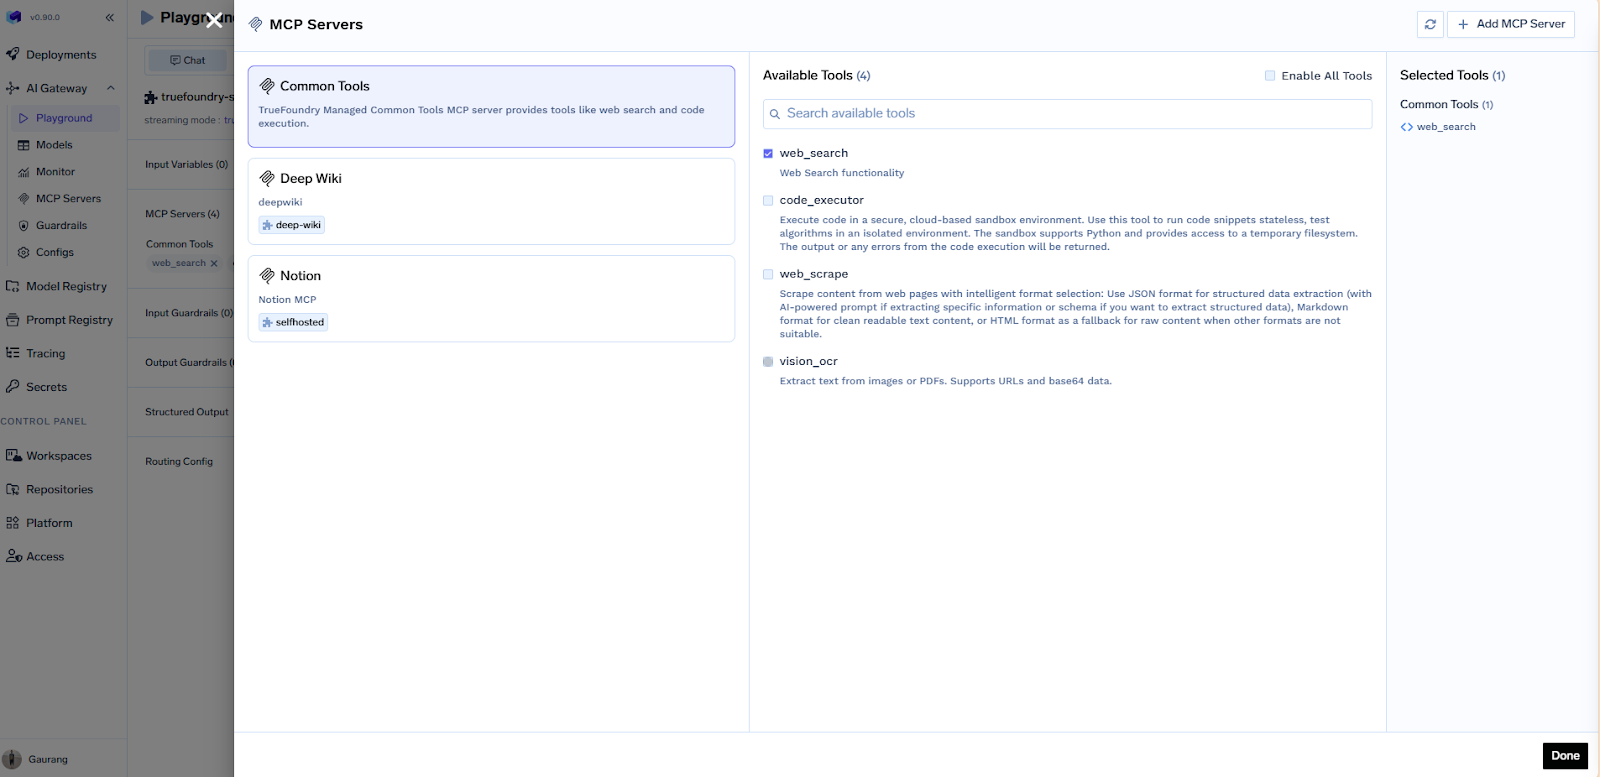Enable the vision_ocr tool checkbox
This screenshot has height=777, width=1600.
click(768, 361)
